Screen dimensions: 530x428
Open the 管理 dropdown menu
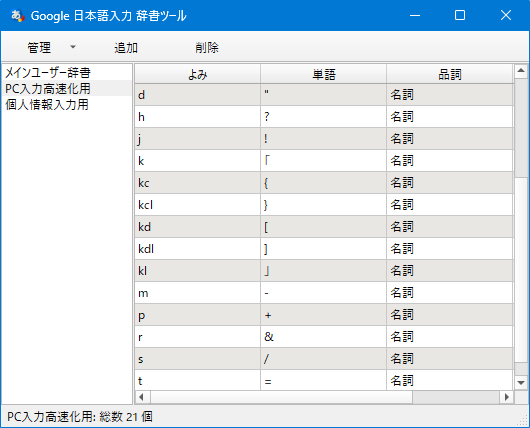(x=39, y=47)
